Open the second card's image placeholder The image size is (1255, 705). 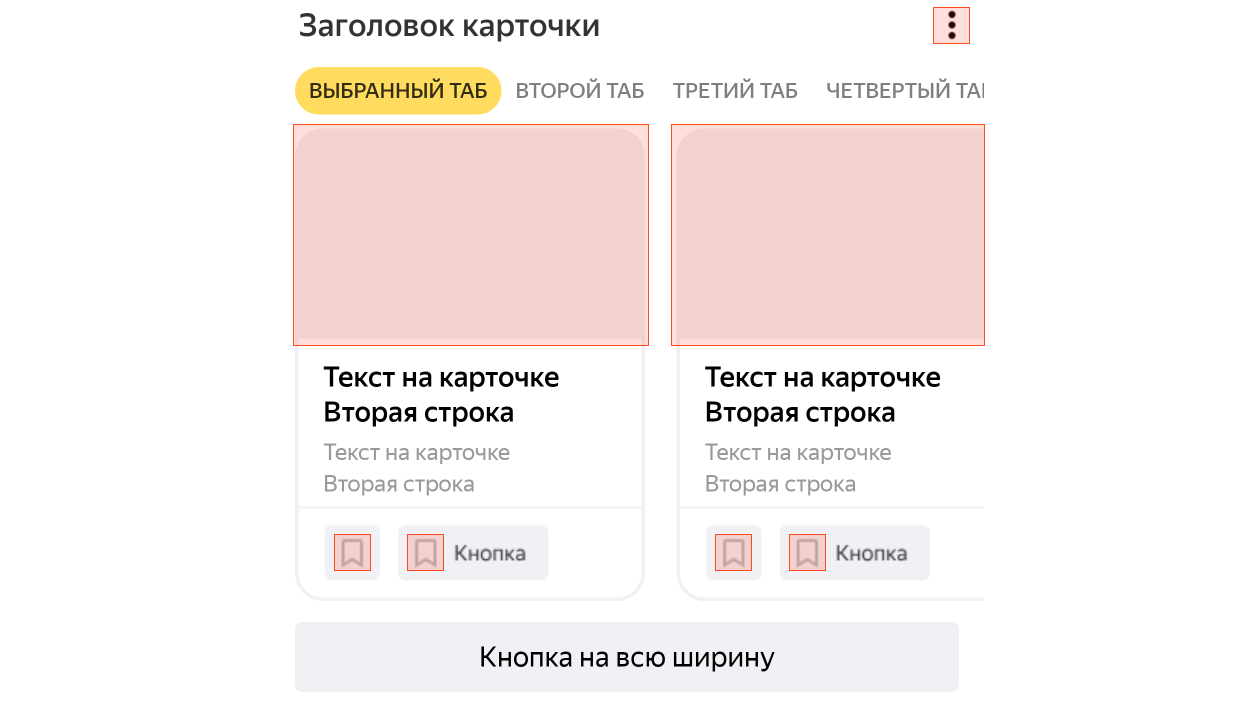(x=828, y=235)
